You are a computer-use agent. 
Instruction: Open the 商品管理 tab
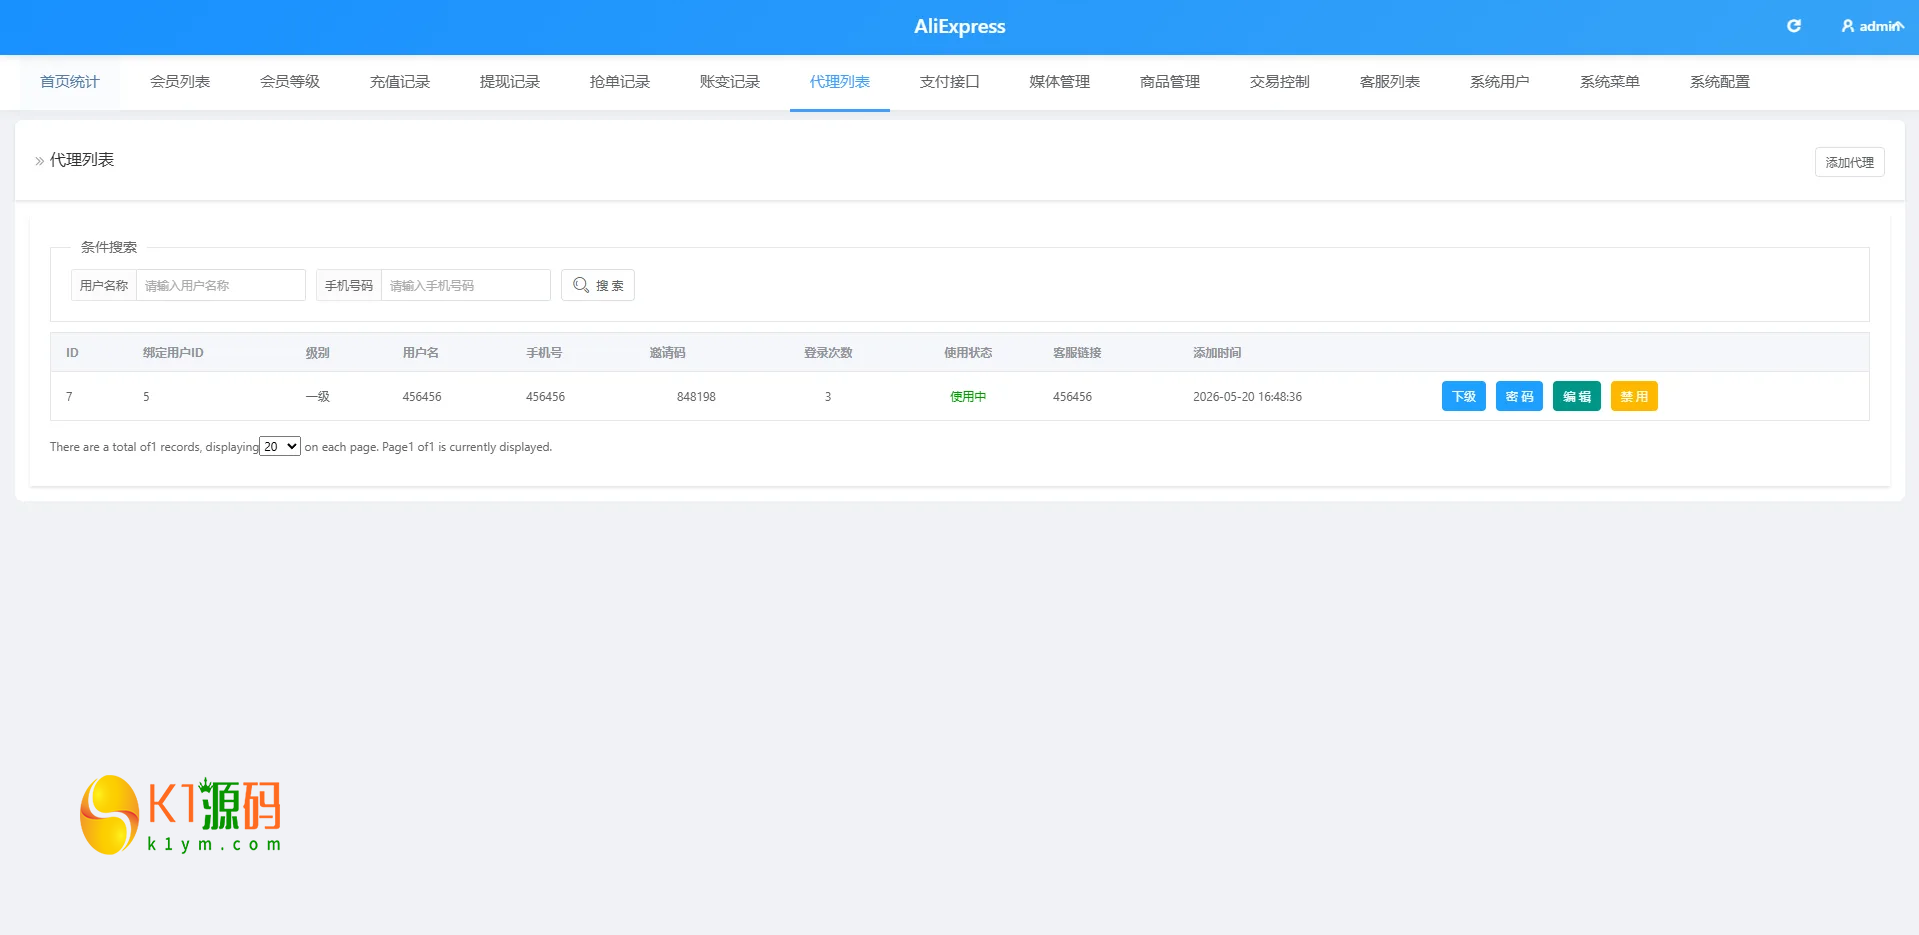(1170, 82)
